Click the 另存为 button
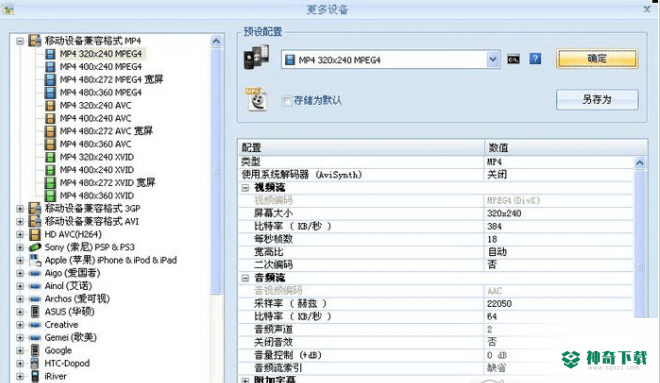This screenshot has width=660, height=383. [x=597, y=100]
